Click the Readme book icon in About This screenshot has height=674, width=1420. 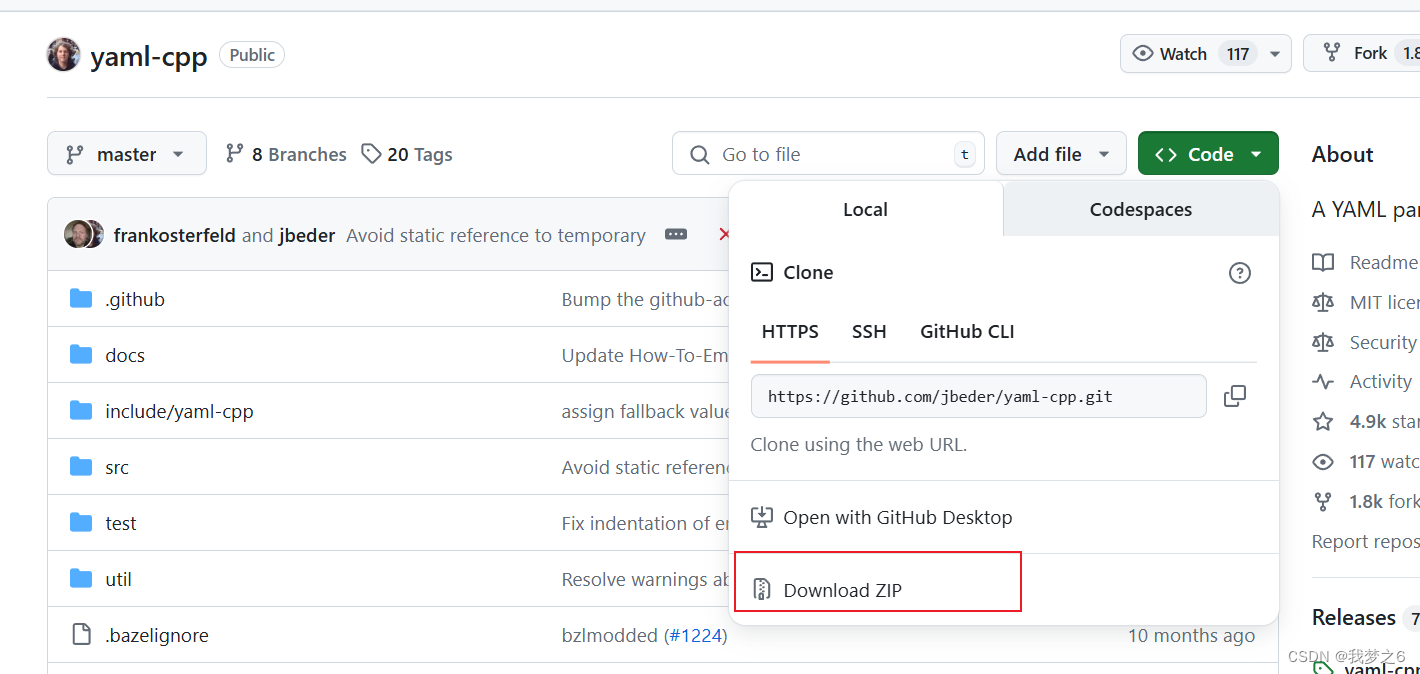click(1322, 261)
